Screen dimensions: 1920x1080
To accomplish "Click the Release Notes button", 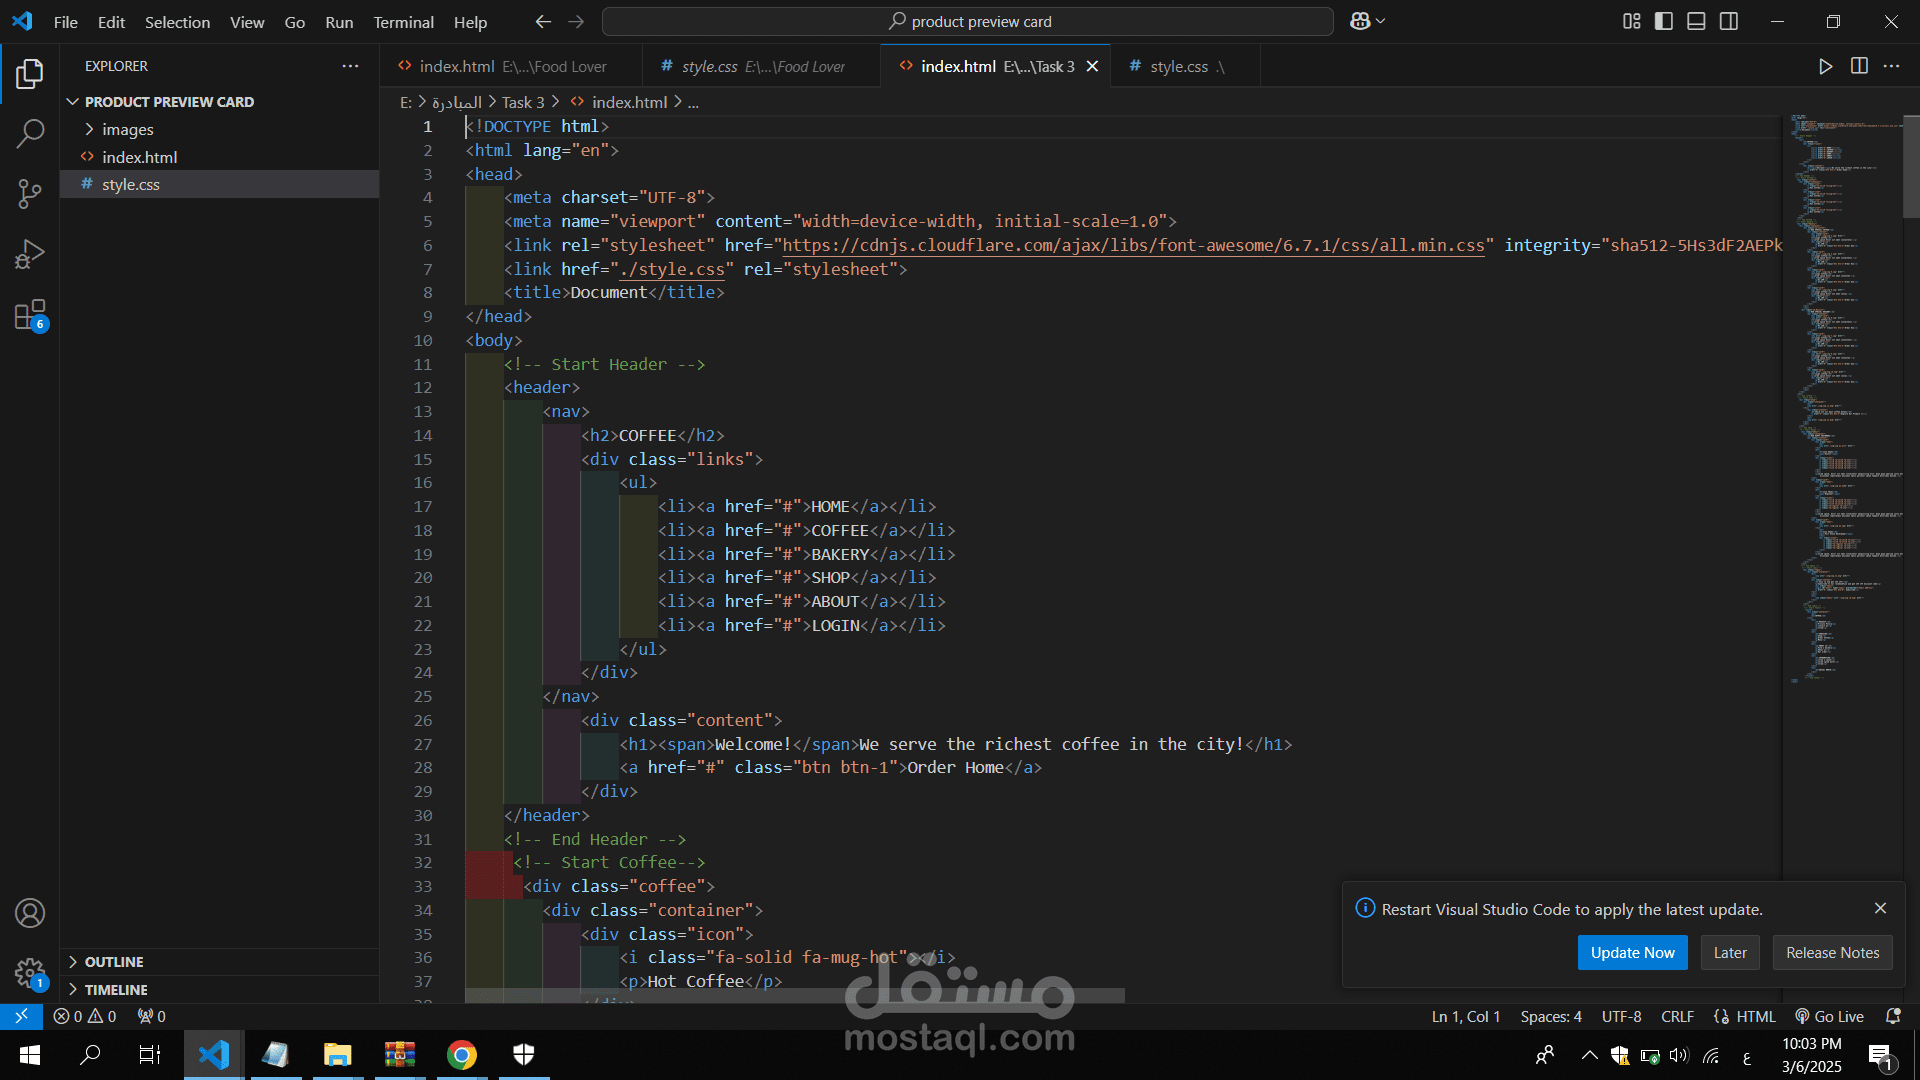I will tap(1832, 952).
